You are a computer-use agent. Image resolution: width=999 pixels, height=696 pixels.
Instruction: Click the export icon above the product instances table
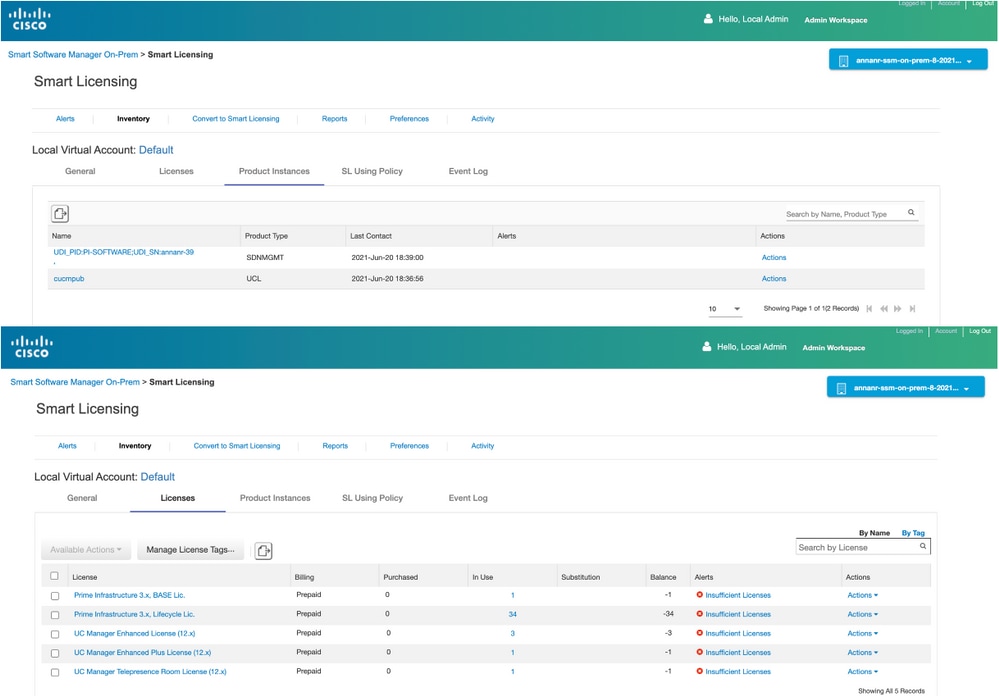coord(60,214)
